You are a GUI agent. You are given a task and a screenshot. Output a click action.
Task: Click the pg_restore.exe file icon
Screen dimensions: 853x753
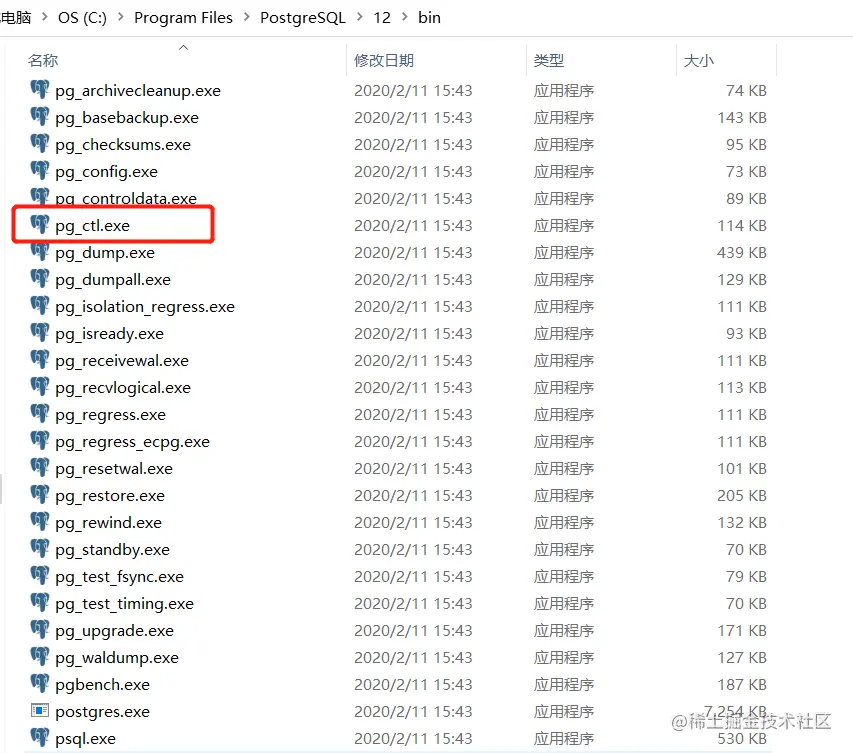40,494
